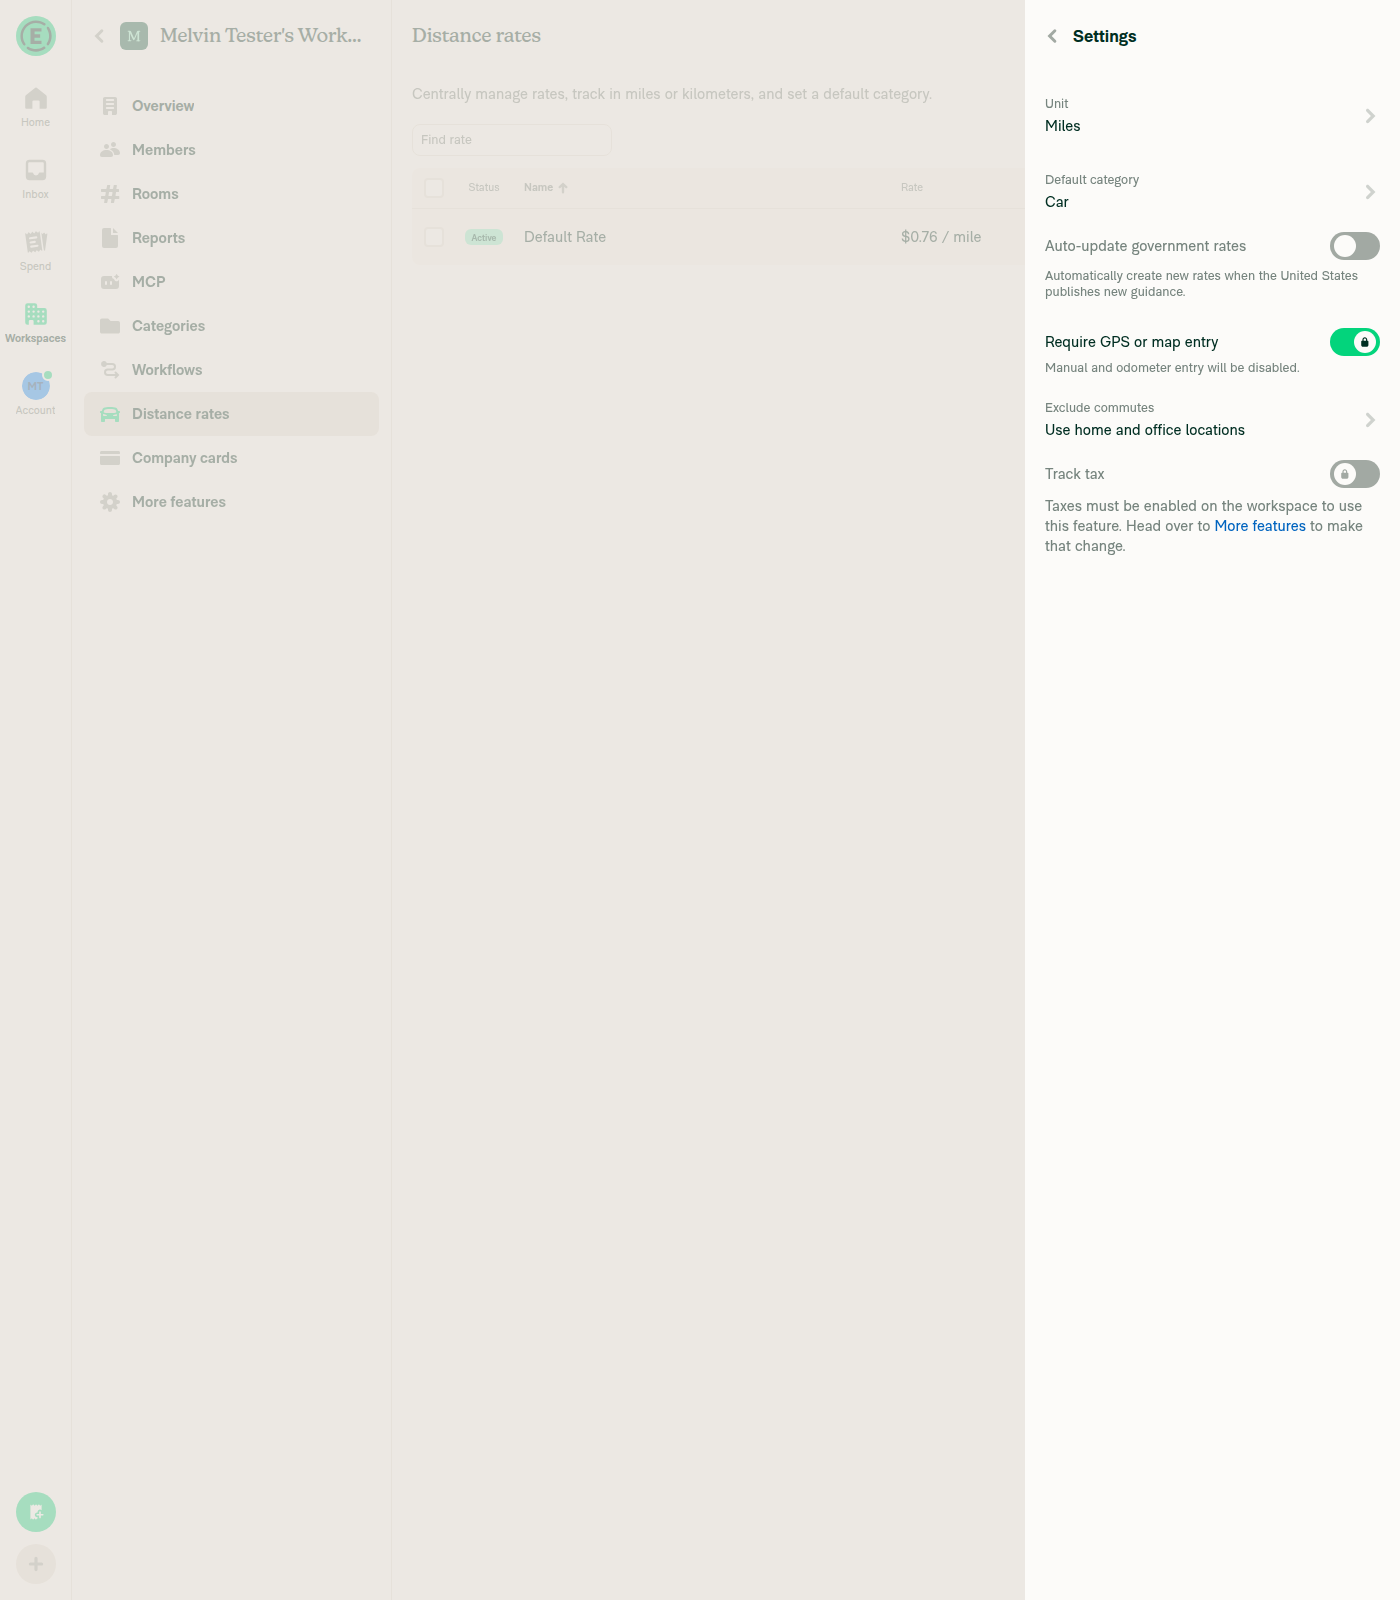Open the MCP menu item
1400x1600 pixels.
click(231, 282)
